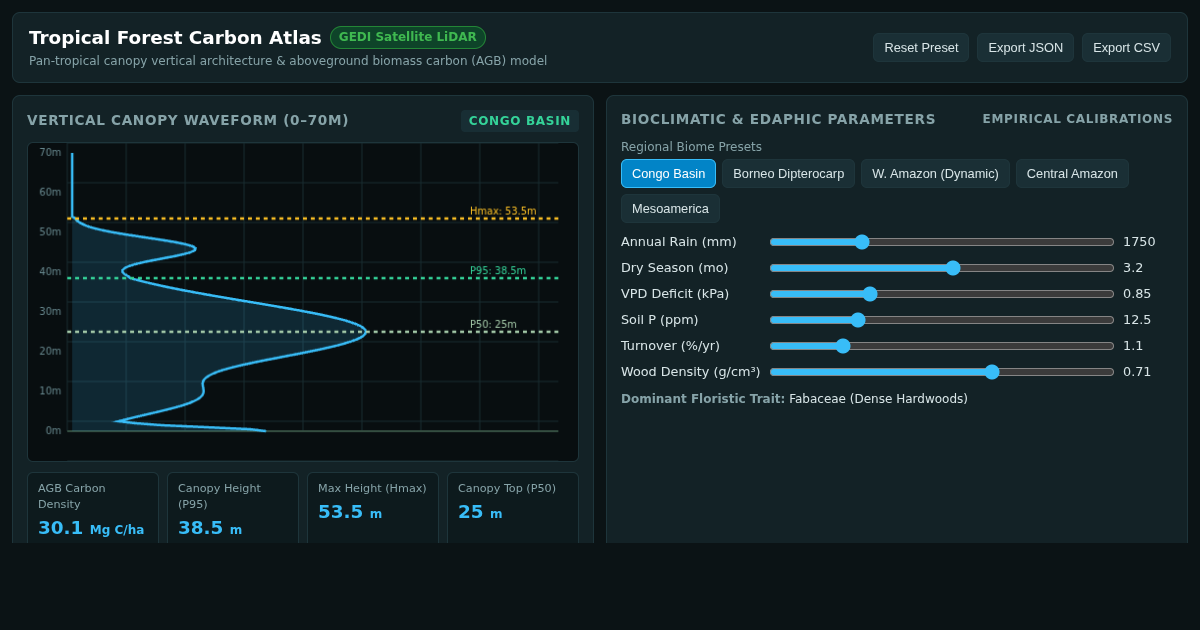The width and height of the screenshot is (1200, 630).
Task: Click the Max Height (Hmax) 53.5 m card value
Action: tap(350, 512)
